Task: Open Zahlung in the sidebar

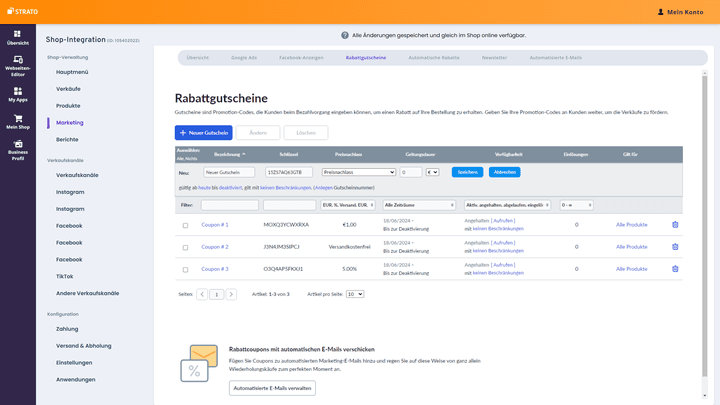Action: point(67,329)
